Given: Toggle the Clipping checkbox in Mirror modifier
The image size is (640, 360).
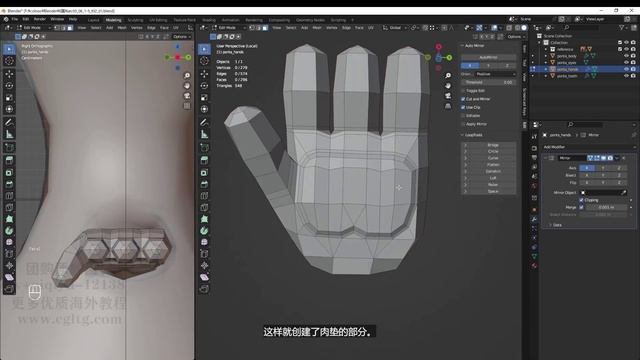Looking at the screenshot, I should (x=581, y=200).
